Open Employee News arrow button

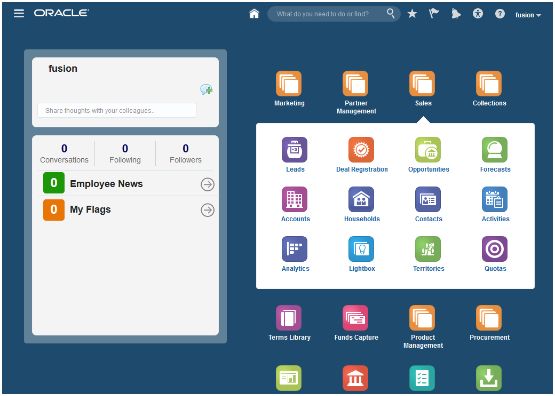(207, 184)
